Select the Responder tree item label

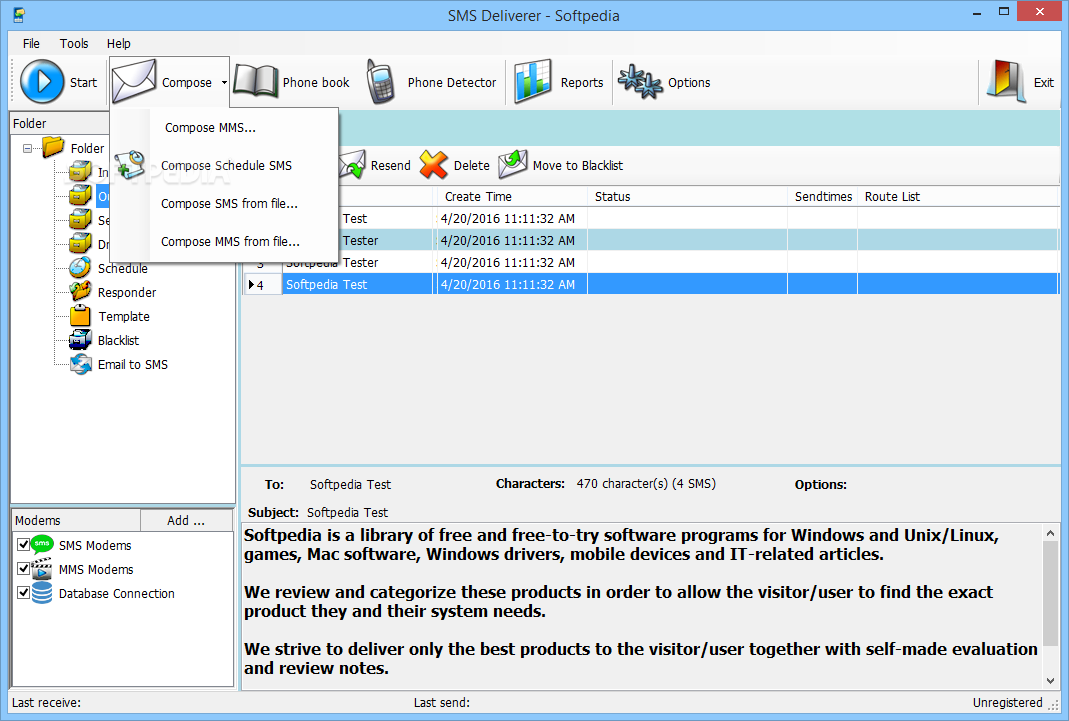pos(127,292)
